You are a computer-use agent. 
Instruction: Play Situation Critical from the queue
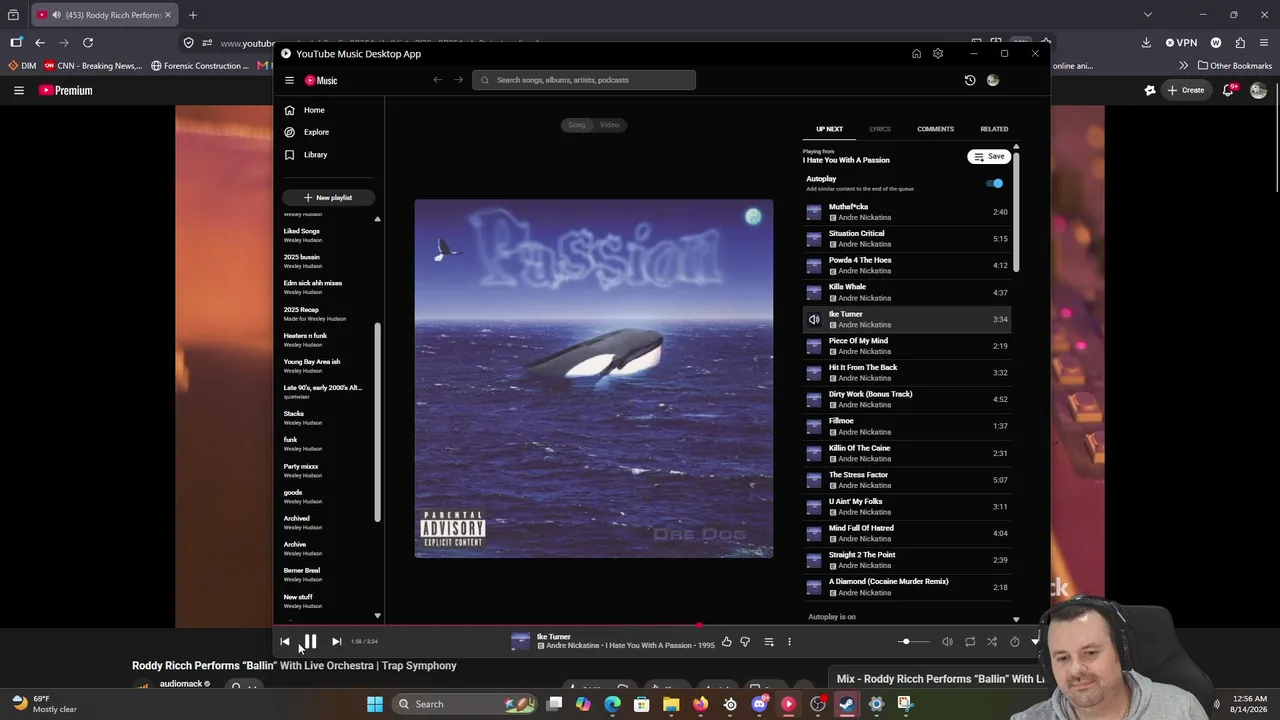tap(907, 239)
